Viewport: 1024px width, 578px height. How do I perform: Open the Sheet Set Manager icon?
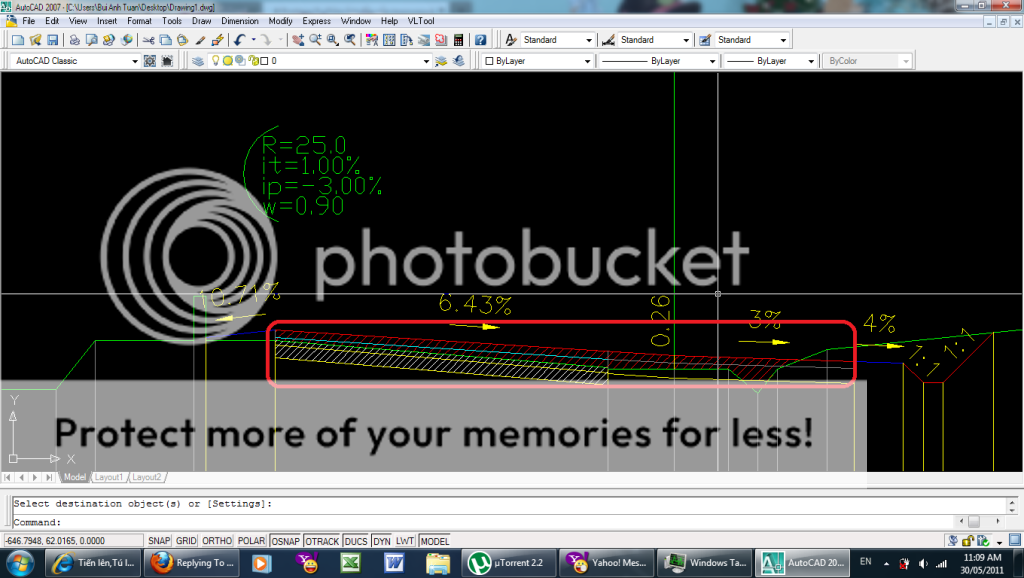(x=424, y=40)
